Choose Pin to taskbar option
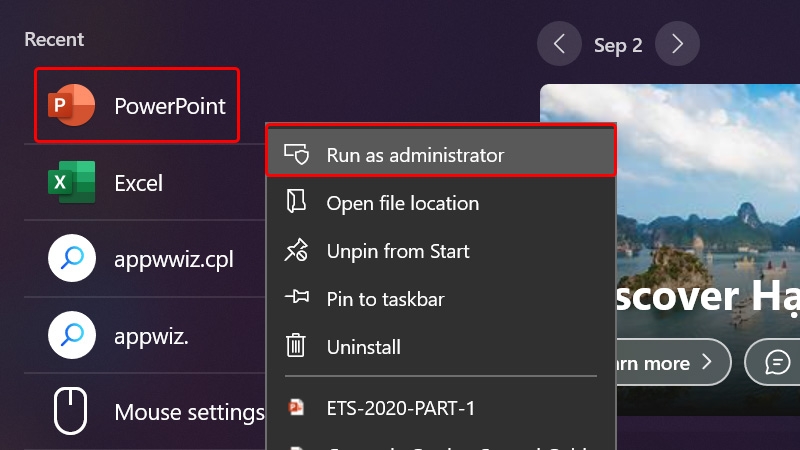 point(441,299)
